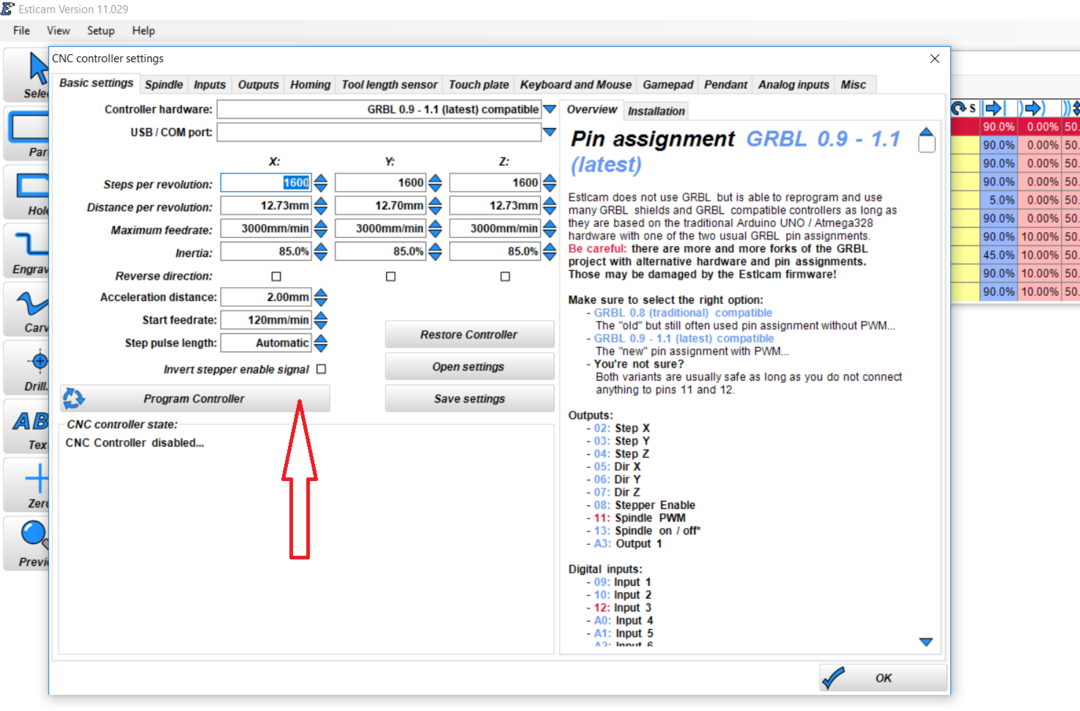The height and width of the screenshot is (711, 1080).
Task: Pick the Carve tool icon
Action: click(x=28, y=309)
